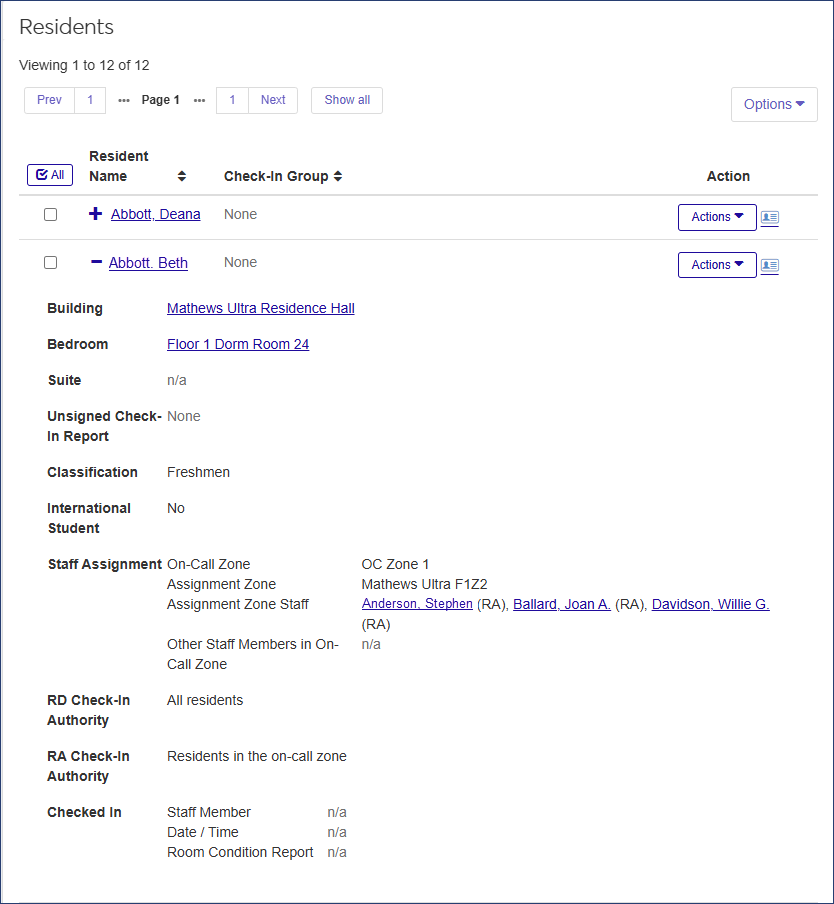Select all residents with All button
This screenshot has height=904, width=834.
(50, 175)
